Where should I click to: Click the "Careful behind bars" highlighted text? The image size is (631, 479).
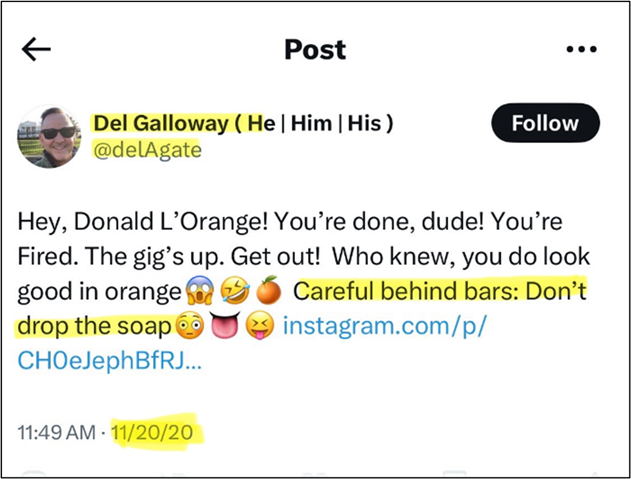click(438, 292)
